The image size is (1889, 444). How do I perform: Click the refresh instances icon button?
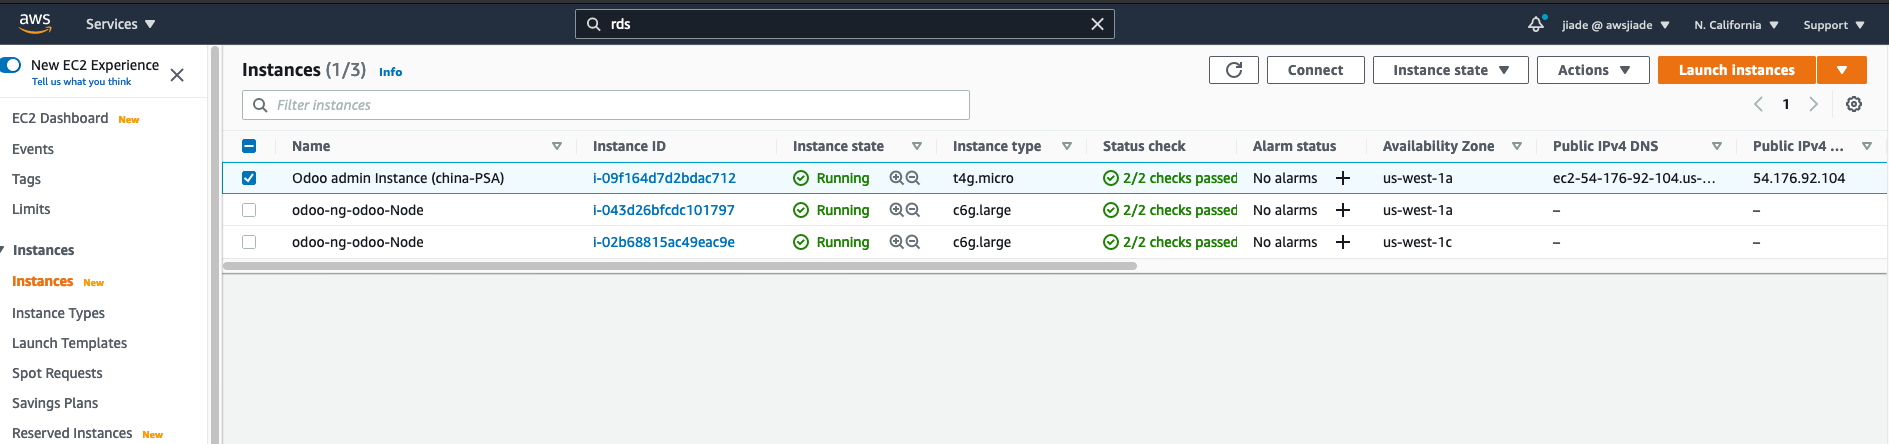1233,70
